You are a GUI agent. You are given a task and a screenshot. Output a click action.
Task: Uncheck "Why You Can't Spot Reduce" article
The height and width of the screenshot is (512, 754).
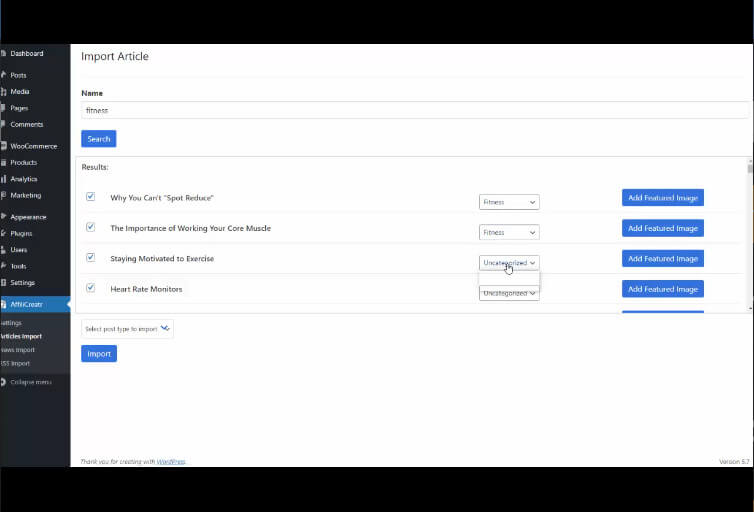tap(90, 197)
